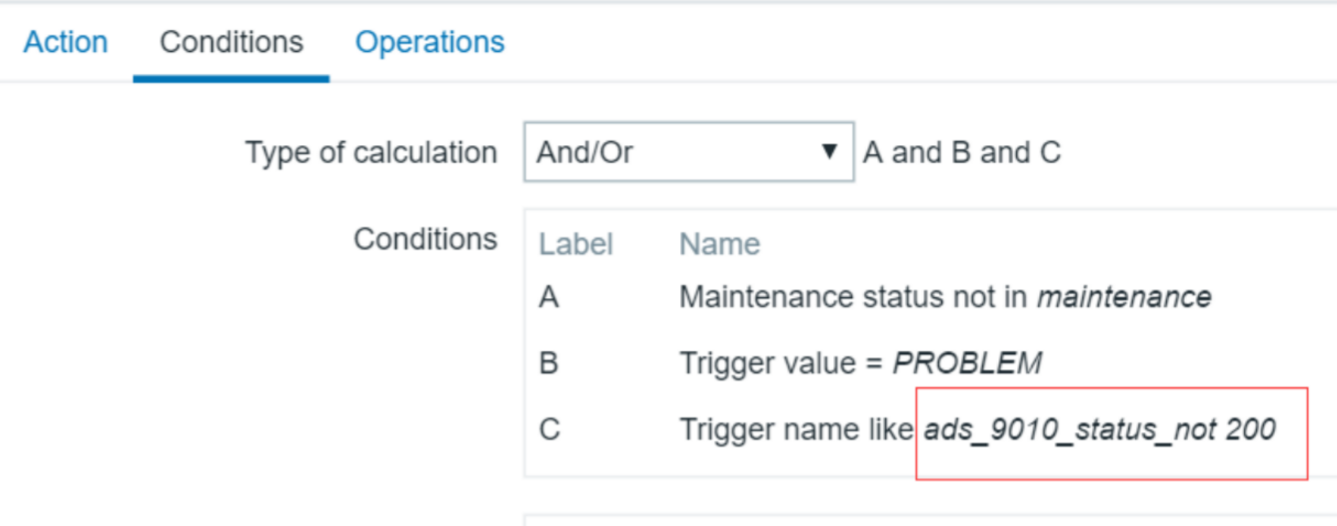Open the And/Or calculation type dropdown

(688, 152)
